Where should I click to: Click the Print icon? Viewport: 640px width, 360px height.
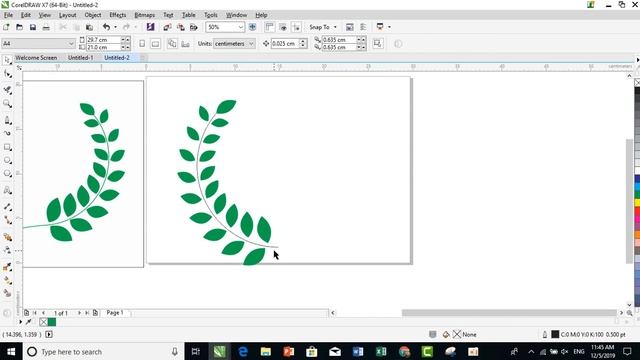point(46,27)
